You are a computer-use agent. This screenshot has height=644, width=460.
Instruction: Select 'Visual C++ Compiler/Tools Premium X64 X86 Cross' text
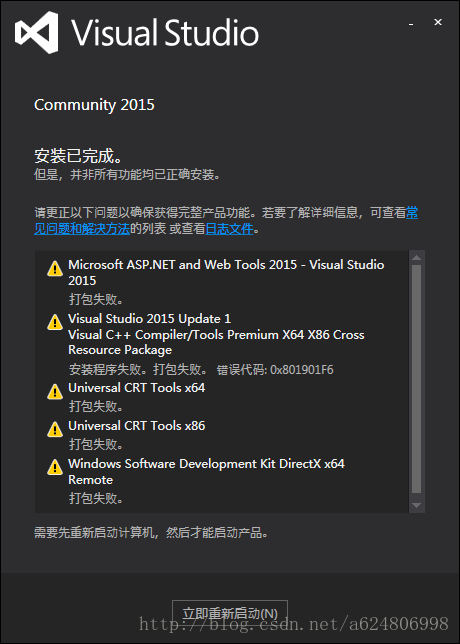216,335
